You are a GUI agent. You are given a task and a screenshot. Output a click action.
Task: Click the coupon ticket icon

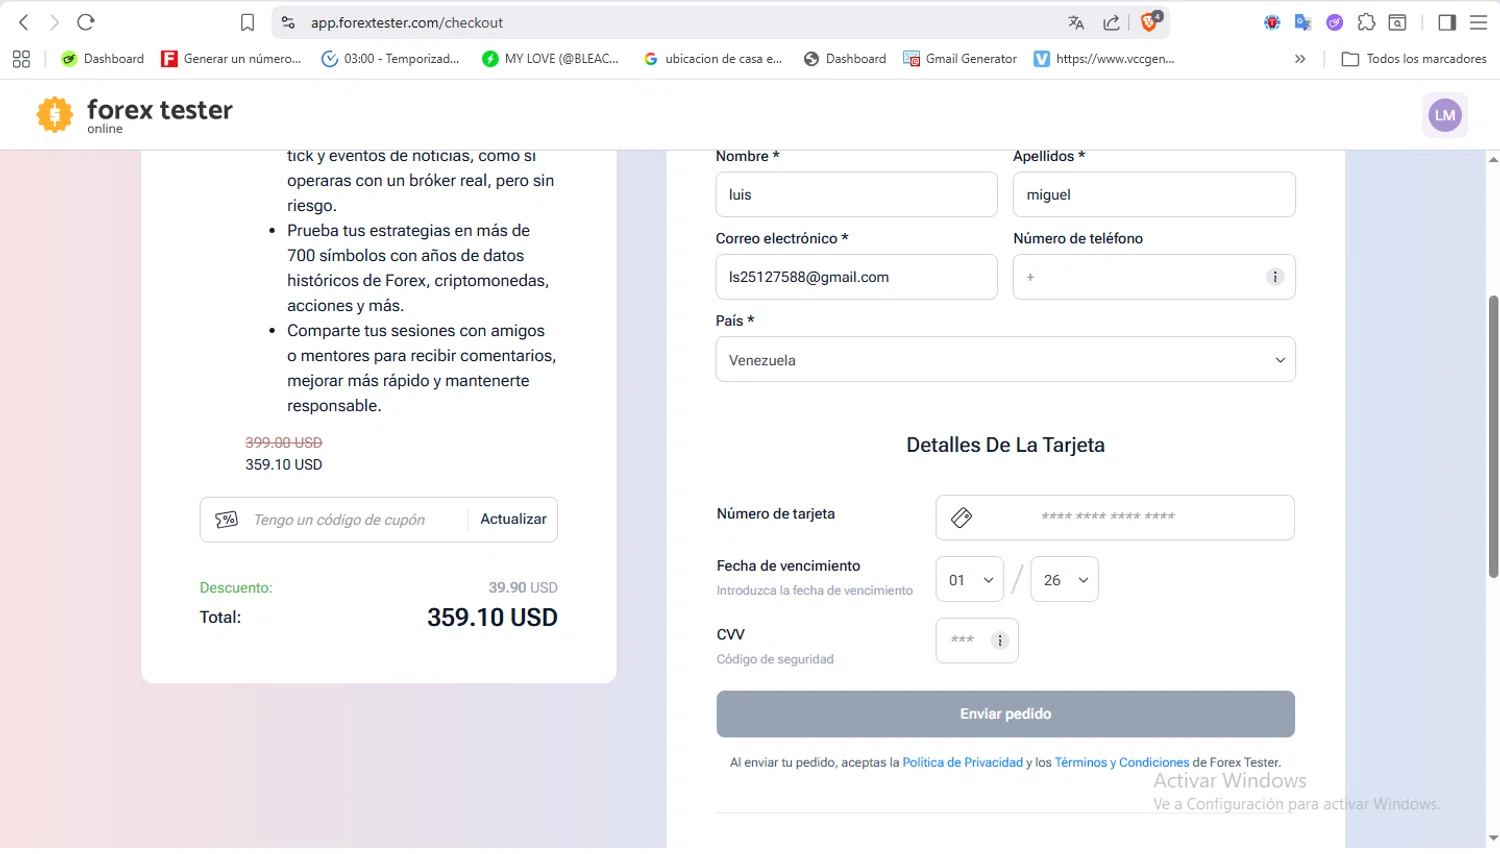pyautogui.click(x=227, y=520)
